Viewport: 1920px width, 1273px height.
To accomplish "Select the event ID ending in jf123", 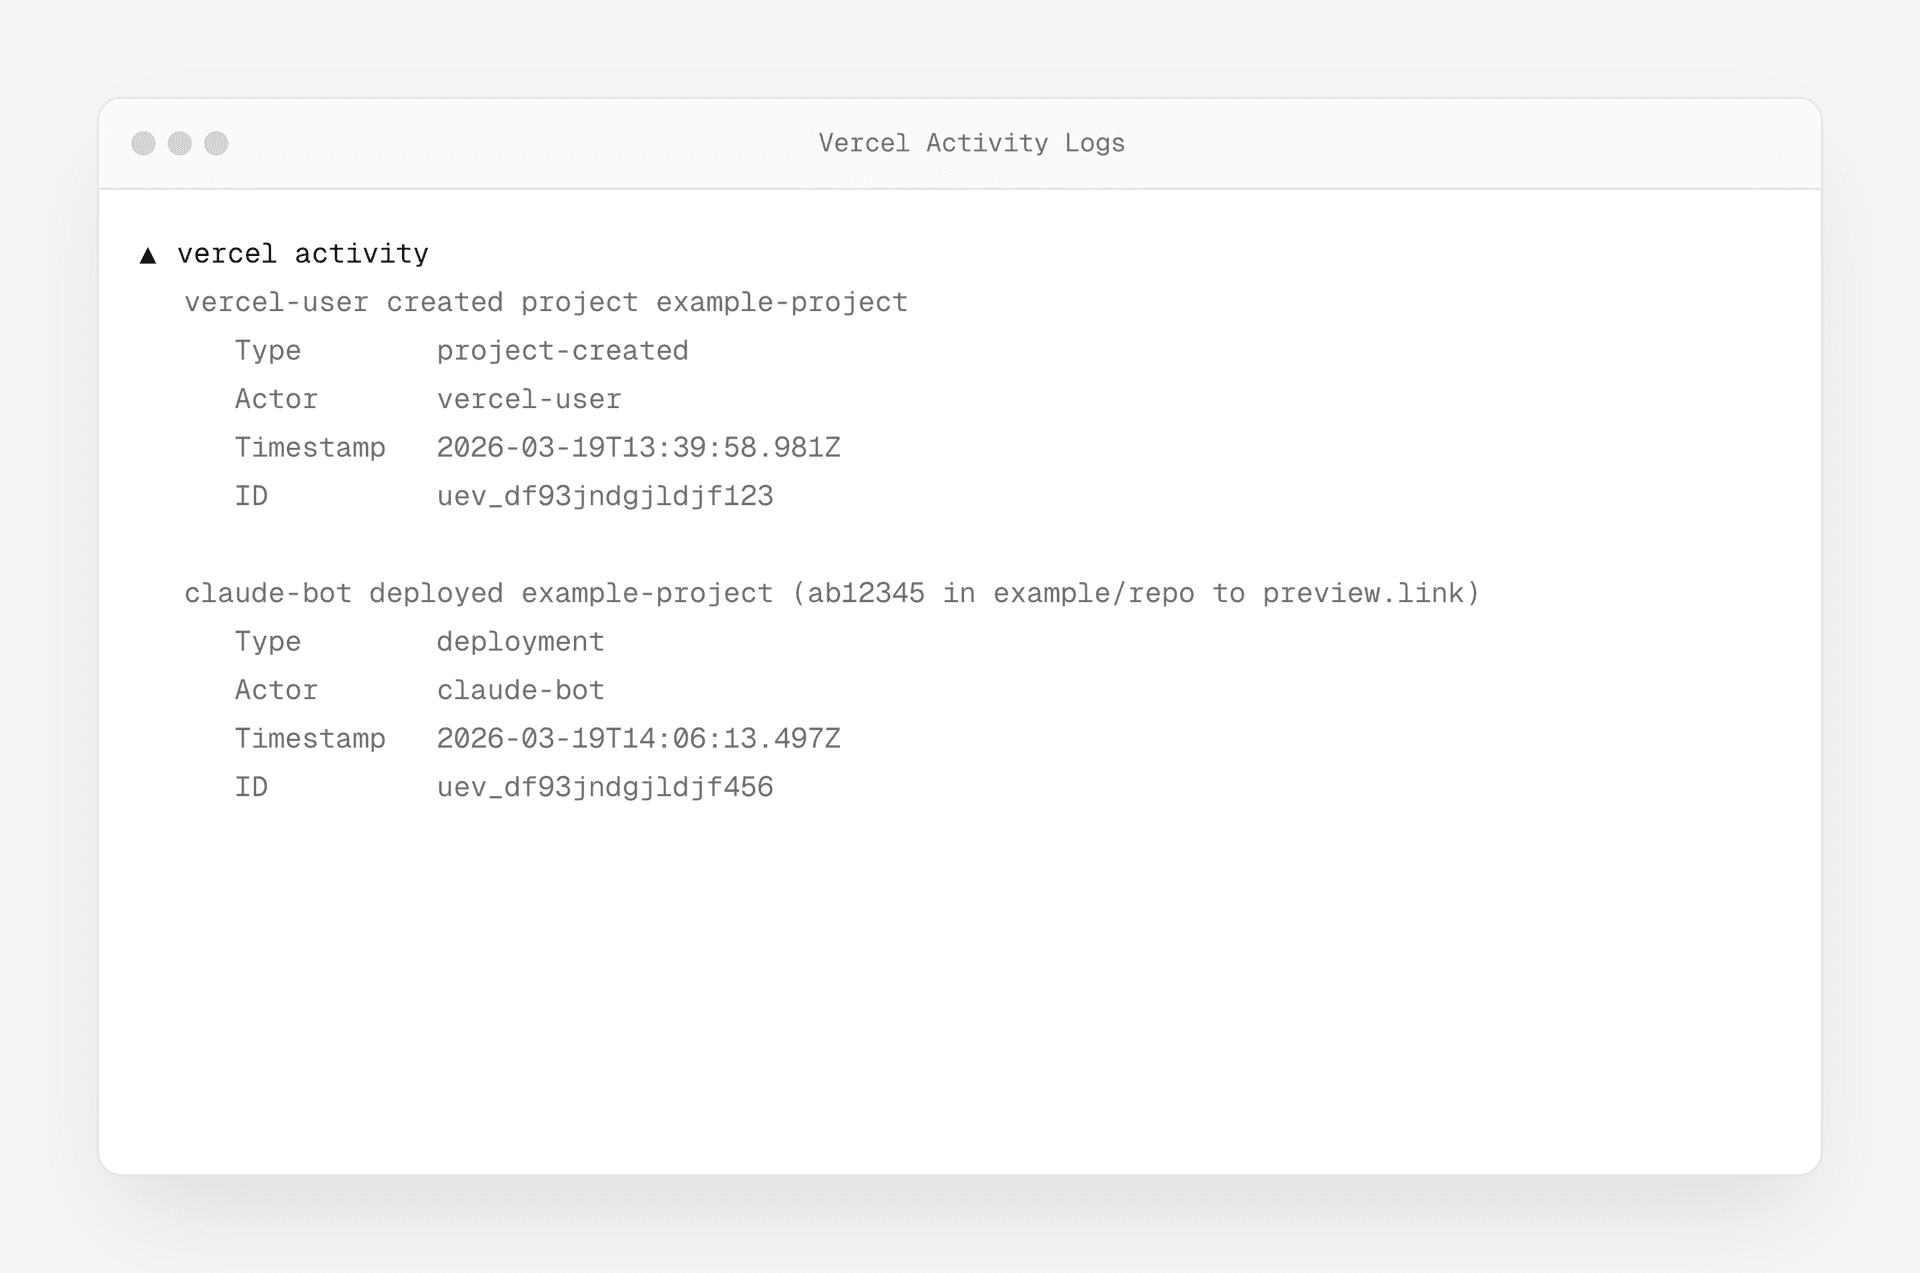I will coord(604,497).
